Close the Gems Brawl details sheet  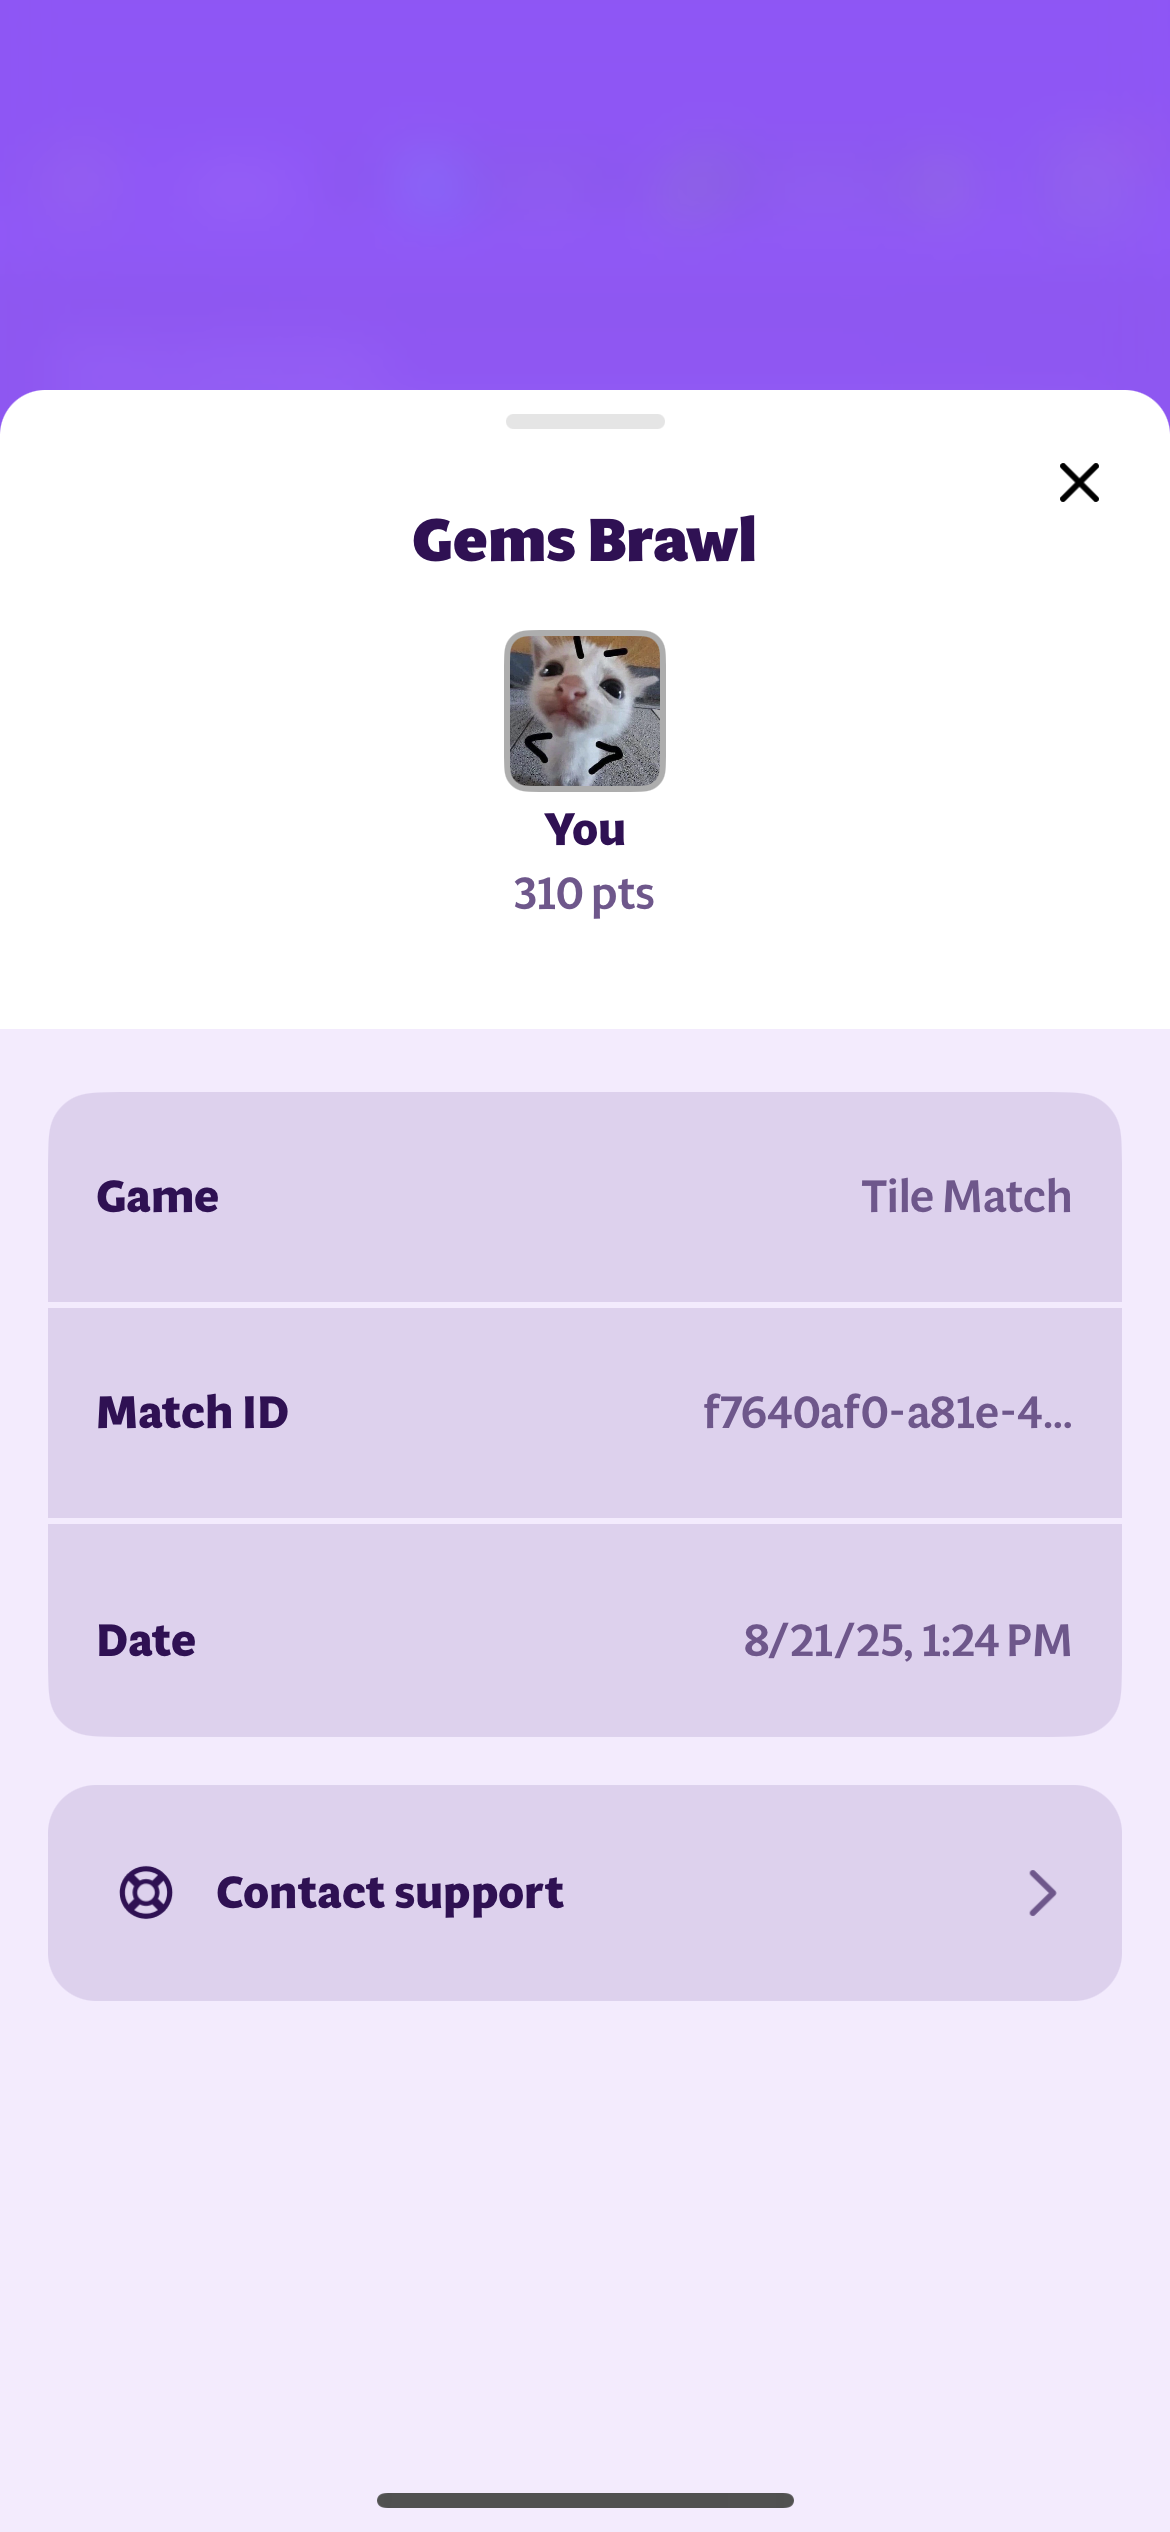(x=1079, y=483)
